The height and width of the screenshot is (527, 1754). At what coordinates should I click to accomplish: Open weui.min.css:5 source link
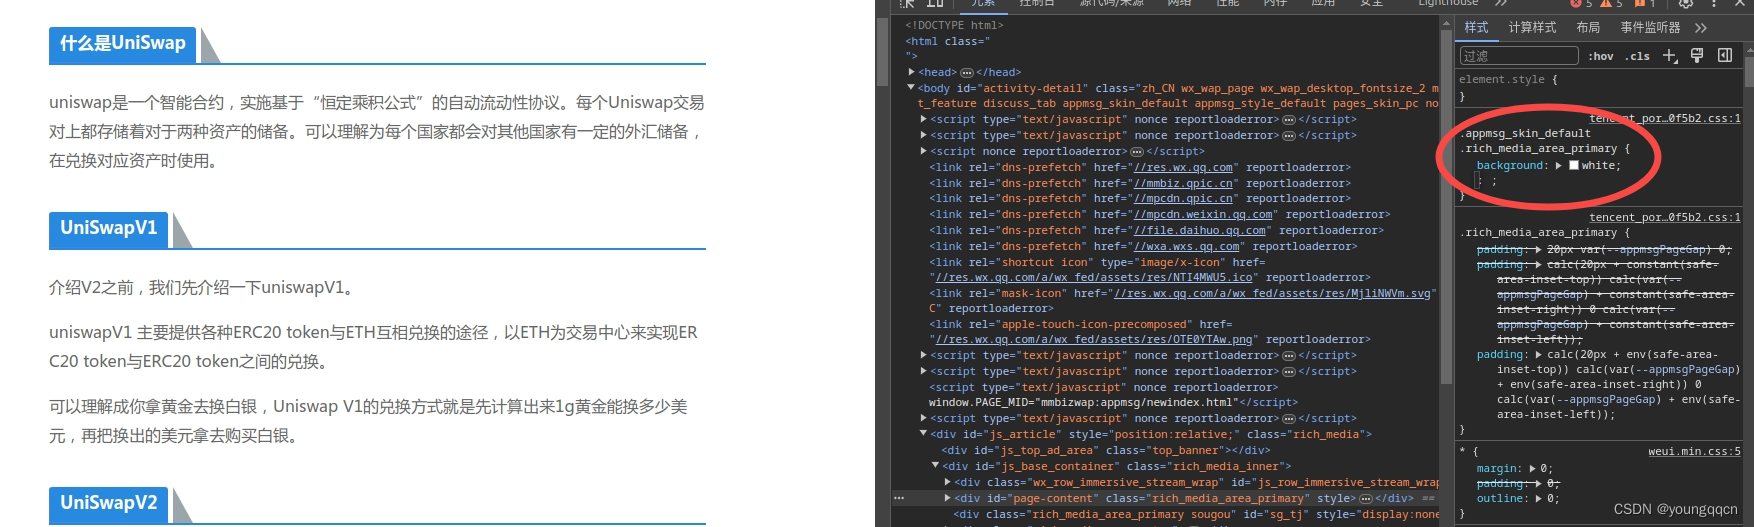coord(1694,452)
